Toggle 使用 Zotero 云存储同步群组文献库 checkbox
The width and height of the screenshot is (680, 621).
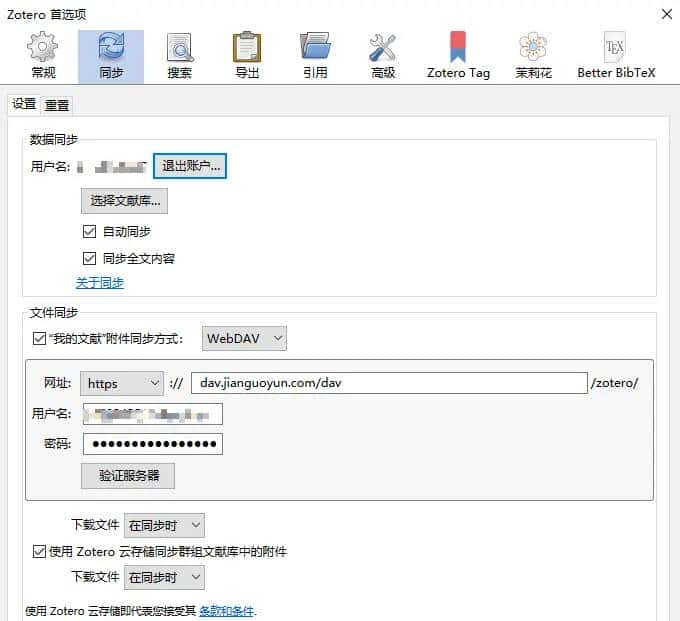pos(39,552)
